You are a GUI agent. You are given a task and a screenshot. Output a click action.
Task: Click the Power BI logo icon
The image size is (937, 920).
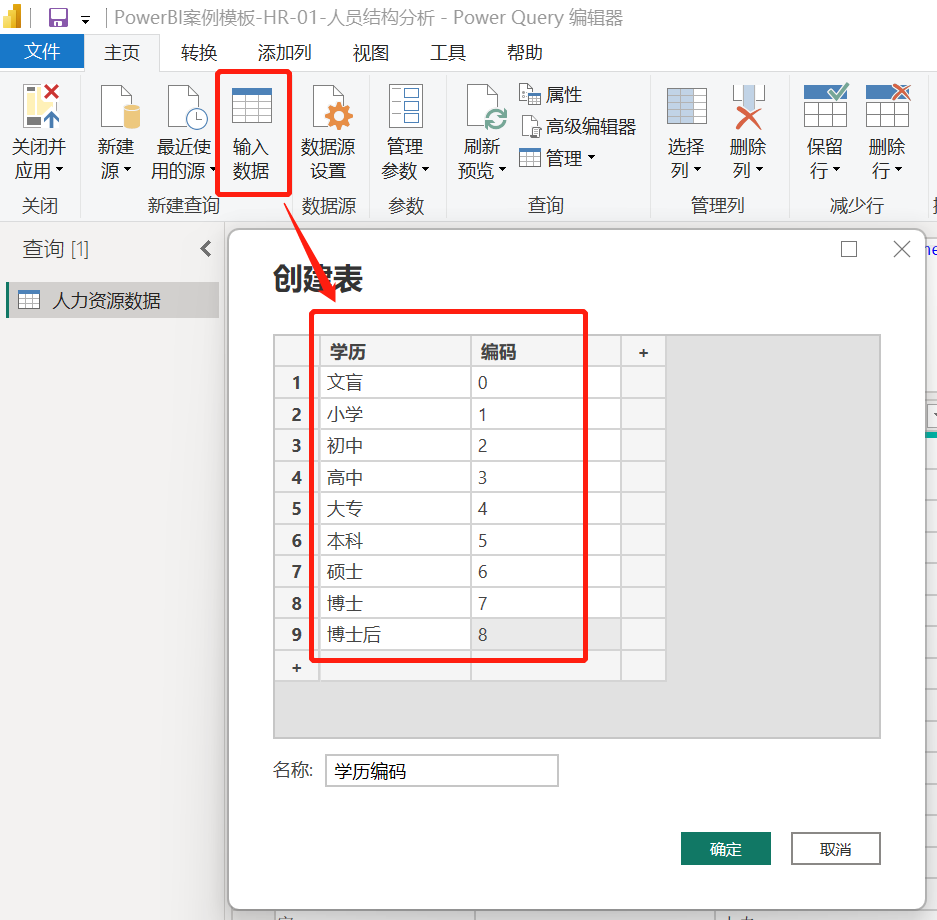click(13, 17)
